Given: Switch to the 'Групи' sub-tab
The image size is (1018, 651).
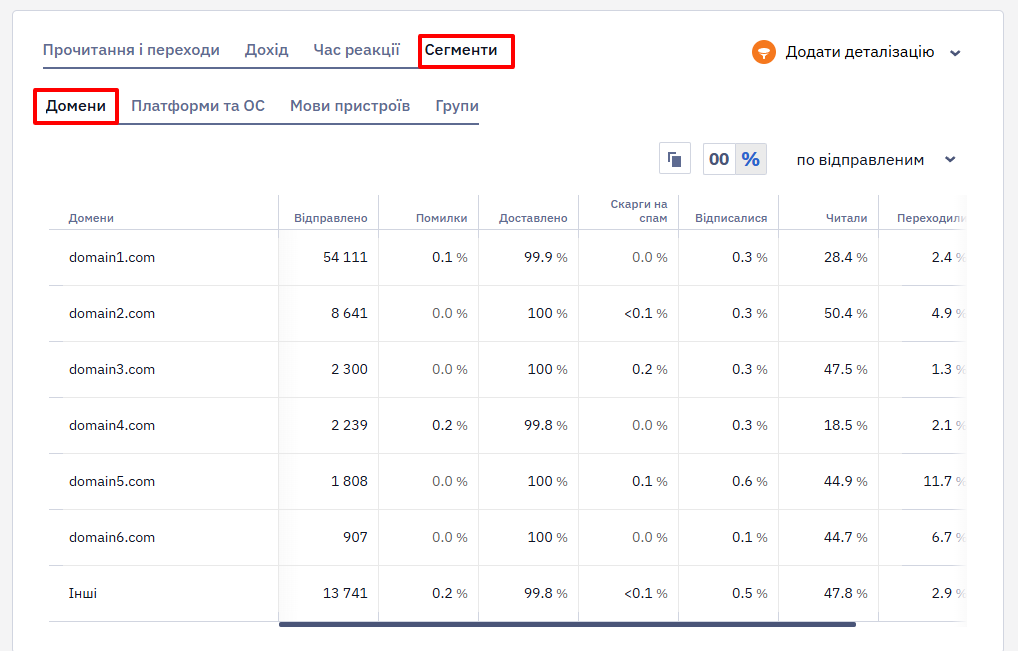Looking at the screenshot, I should [457, 106].
